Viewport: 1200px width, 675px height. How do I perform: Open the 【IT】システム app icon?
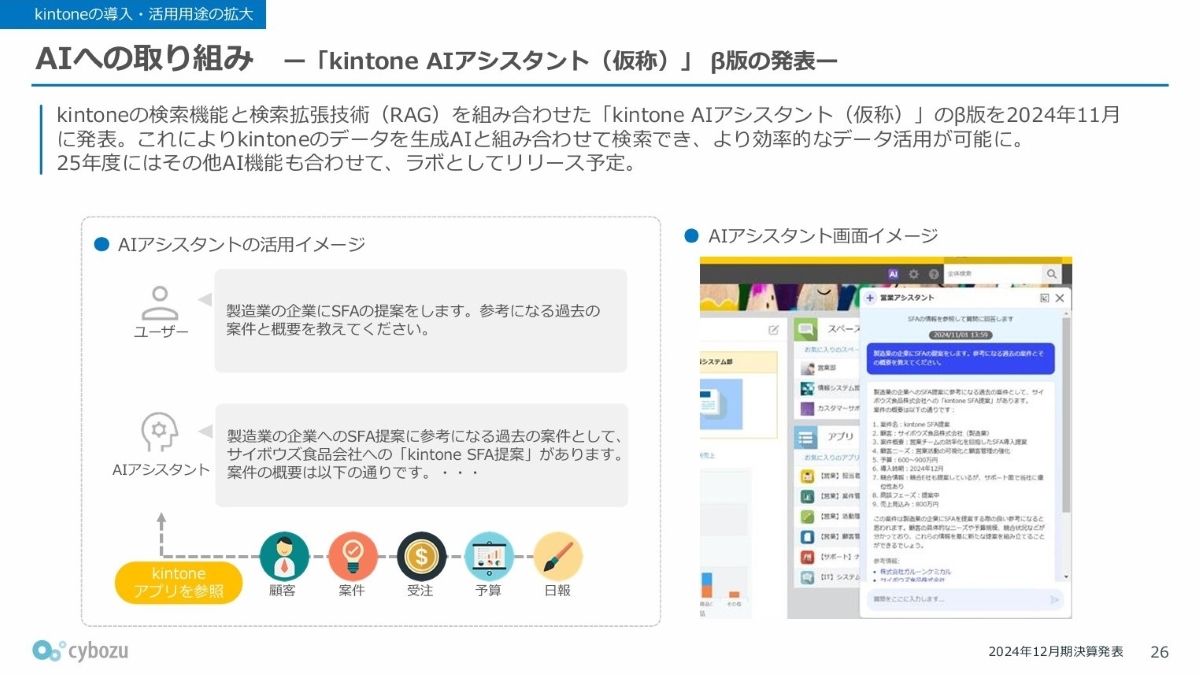(807, 578)
